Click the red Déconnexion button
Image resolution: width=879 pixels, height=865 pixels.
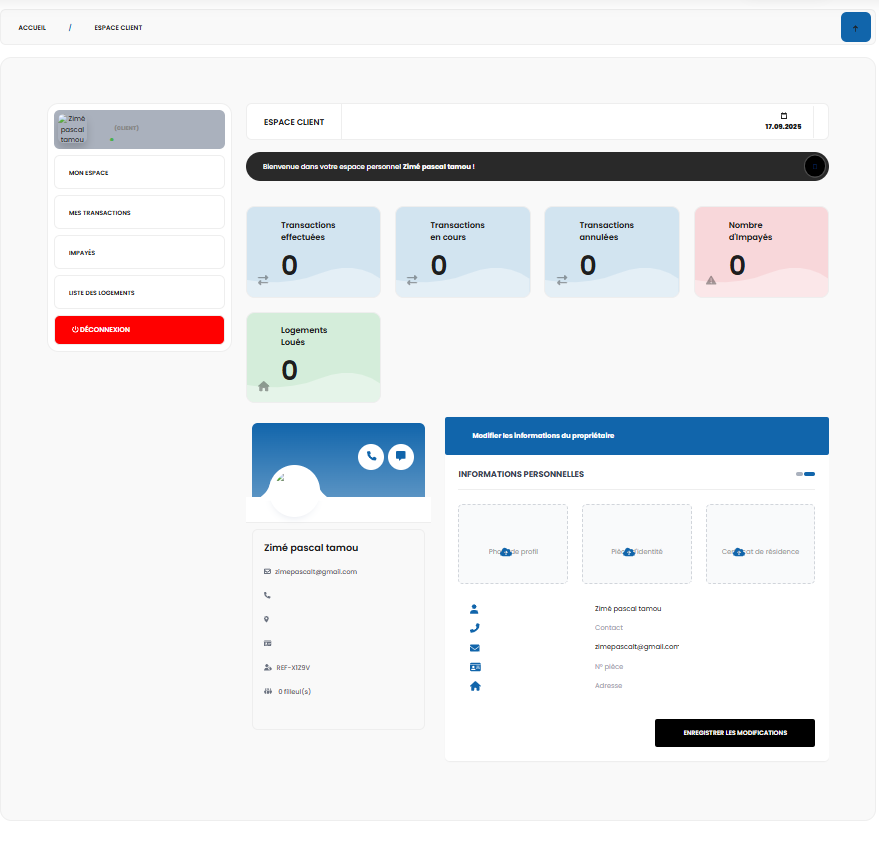139,330
